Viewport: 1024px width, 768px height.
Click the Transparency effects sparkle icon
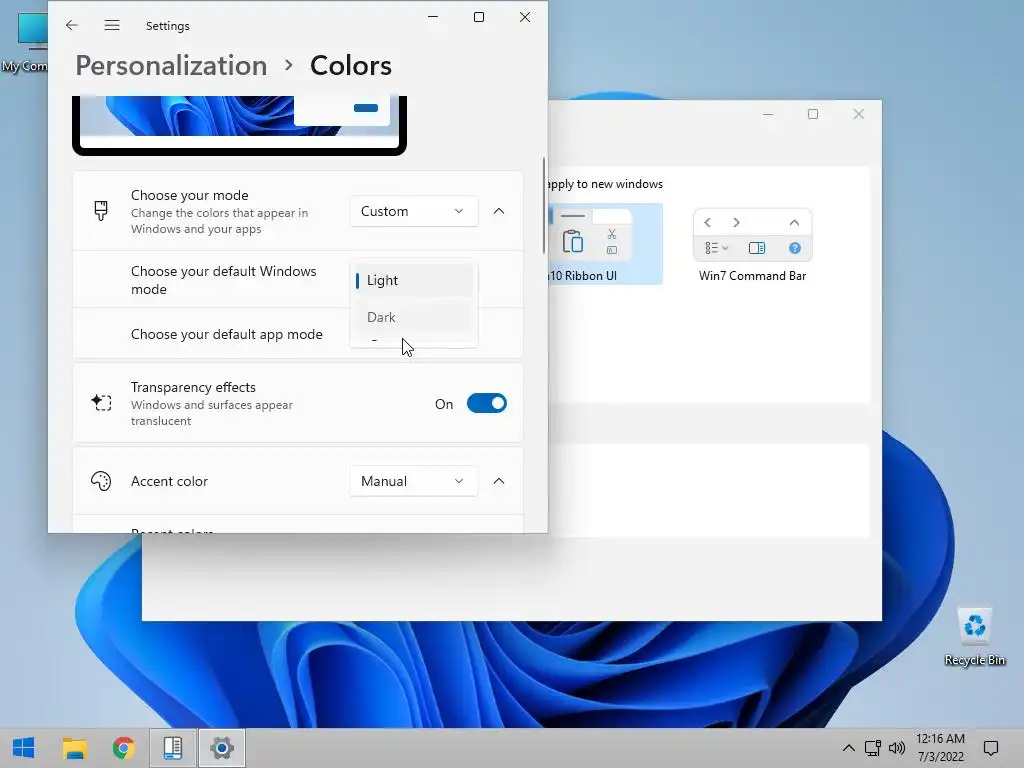point(101,403)
